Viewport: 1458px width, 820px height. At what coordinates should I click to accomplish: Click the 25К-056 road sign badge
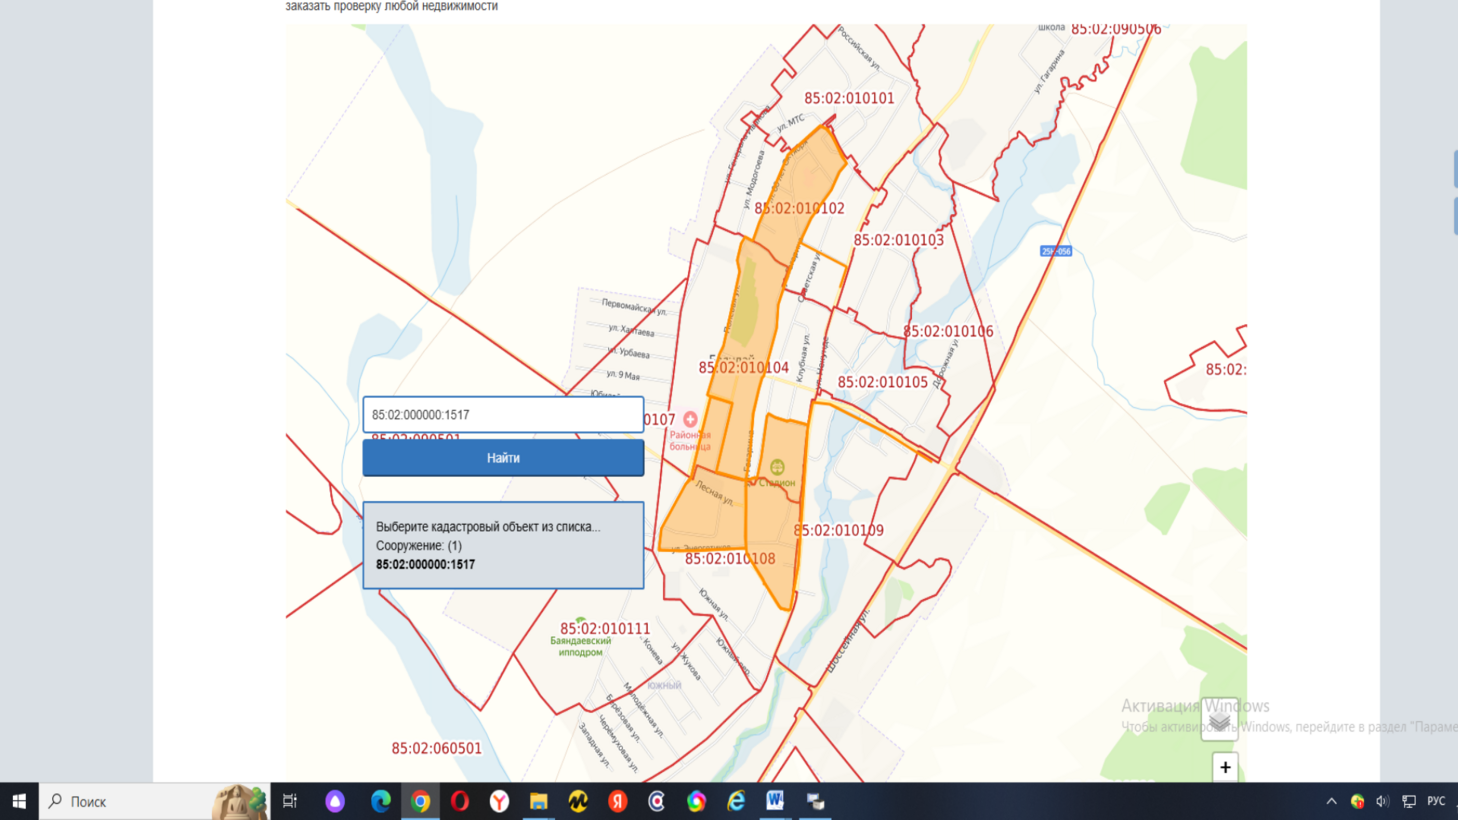[x=1056, y=251]
